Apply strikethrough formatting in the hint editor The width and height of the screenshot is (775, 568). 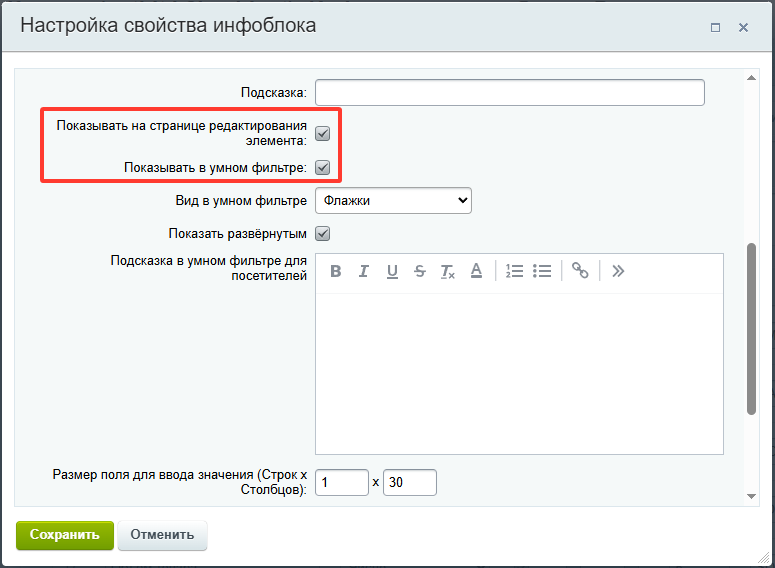coord(420,271)
